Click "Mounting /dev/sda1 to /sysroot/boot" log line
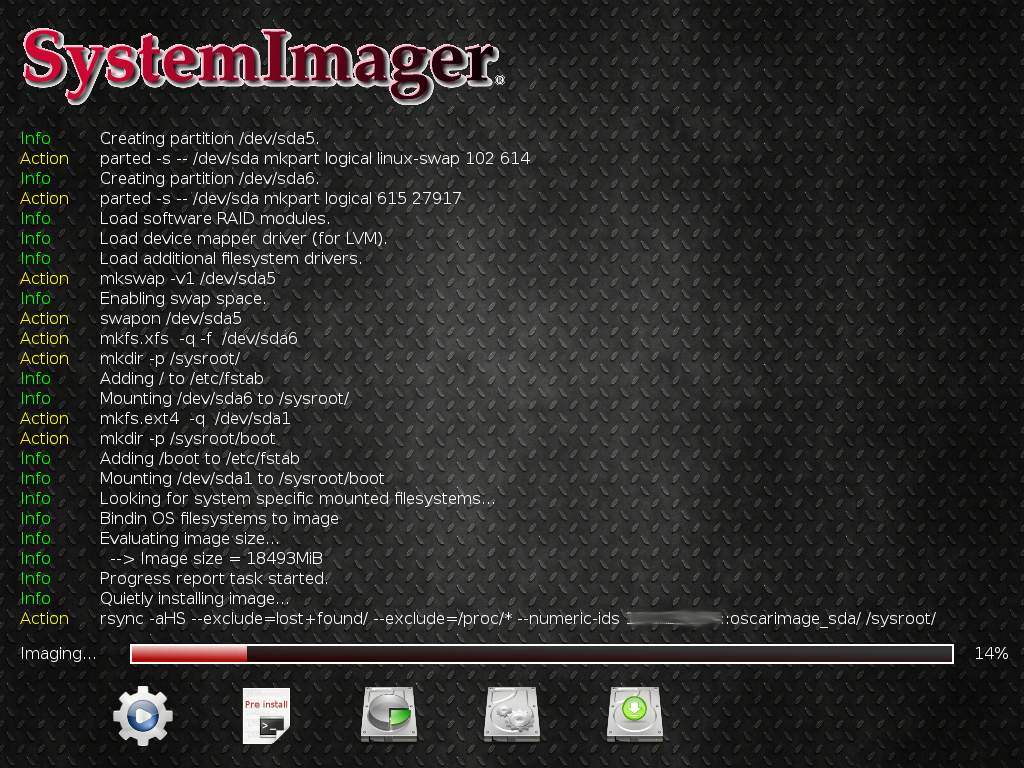This screenshot has height=768, width=1024. [242, 479]
